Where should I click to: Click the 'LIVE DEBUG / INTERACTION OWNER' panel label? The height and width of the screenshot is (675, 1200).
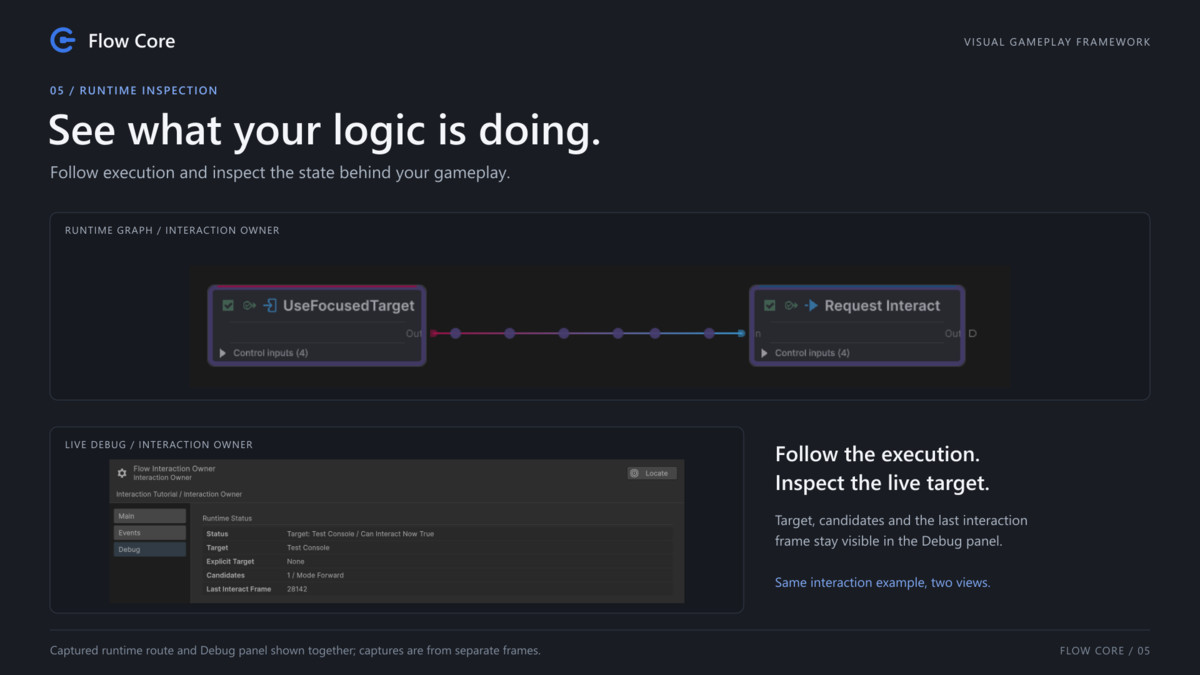point(159,445)
